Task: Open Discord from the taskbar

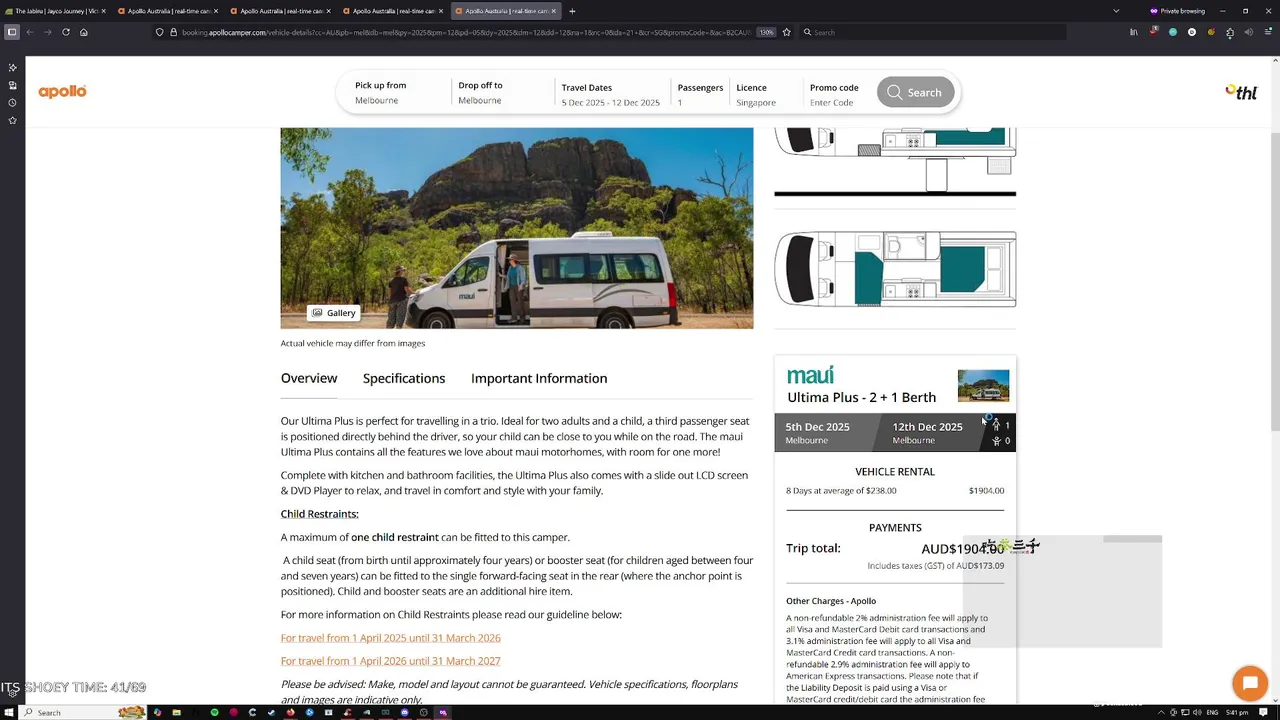Action: click(x=404, y=712)
